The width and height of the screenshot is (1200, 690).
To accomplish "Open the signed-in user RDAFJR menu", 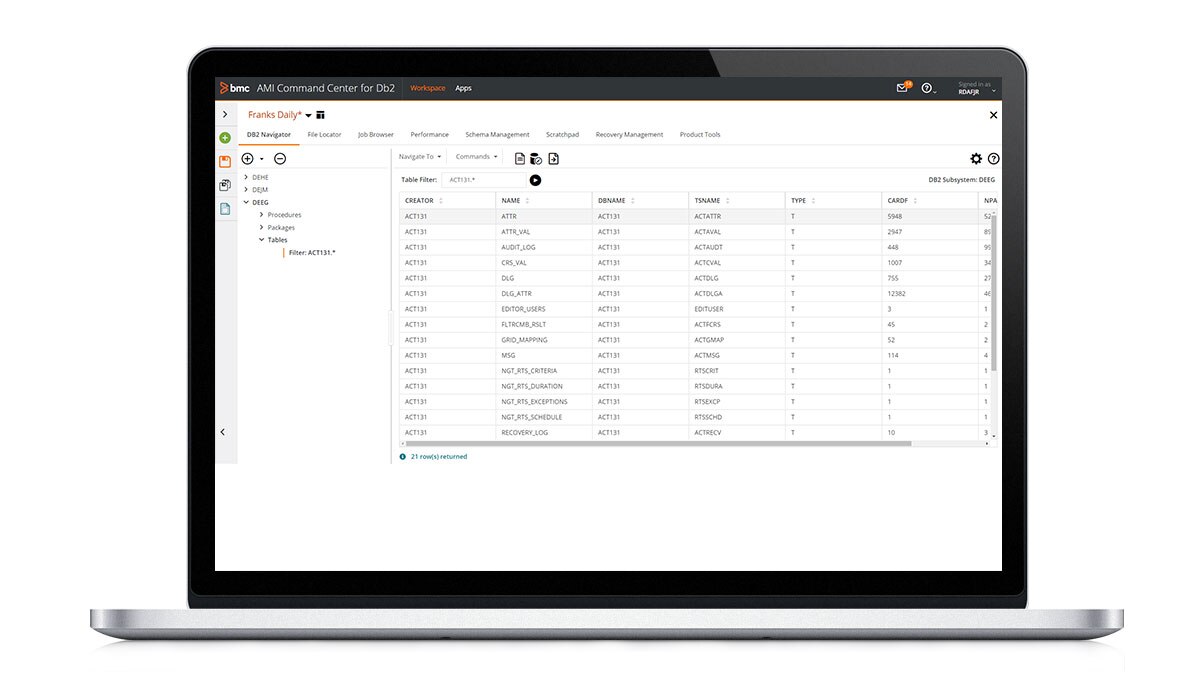I will (976, 88).
